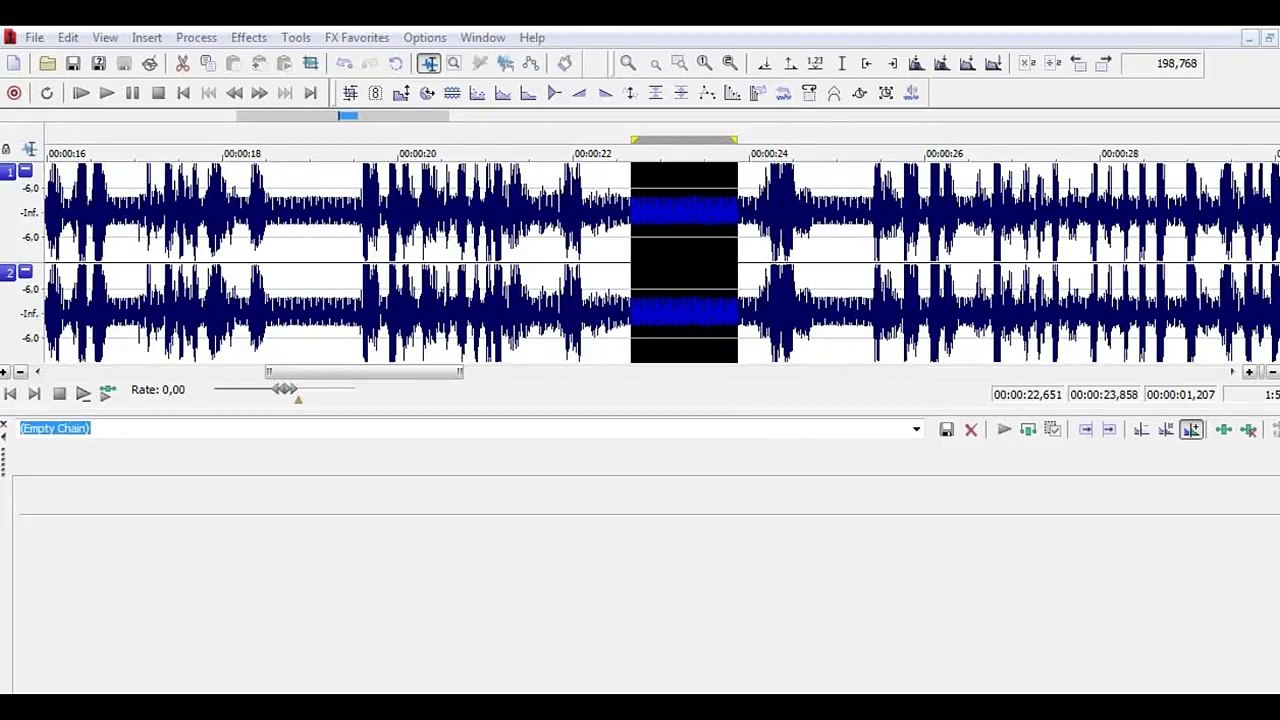Image resolution: width=1280 pixels, height=720 pixels.
Task: Click the waveform horizontal scrollbar
Action: (364, 372)
